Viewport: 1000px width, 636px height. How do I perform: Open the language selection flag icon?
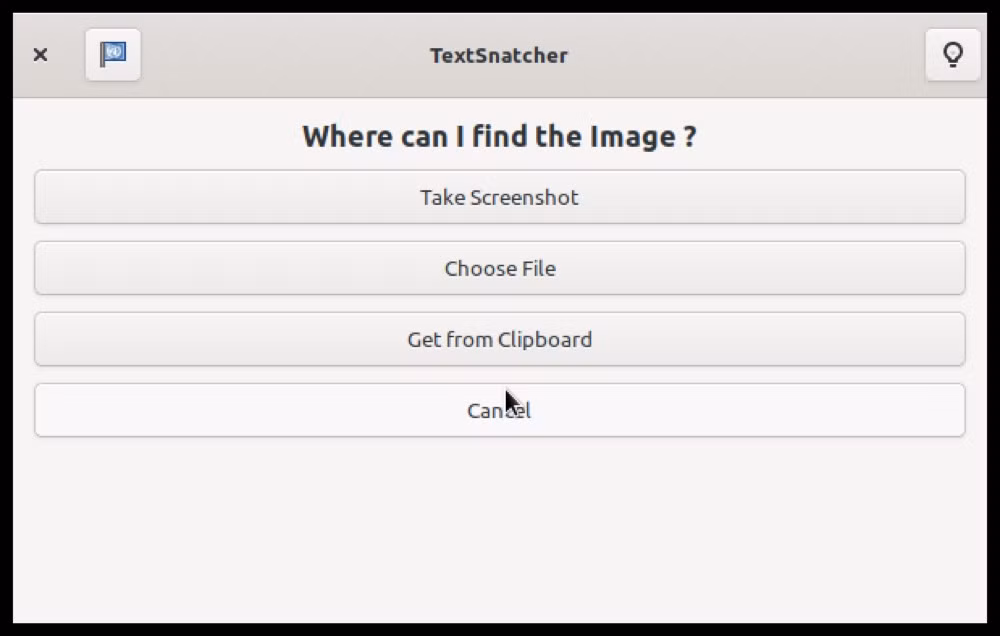coord(113,55)
